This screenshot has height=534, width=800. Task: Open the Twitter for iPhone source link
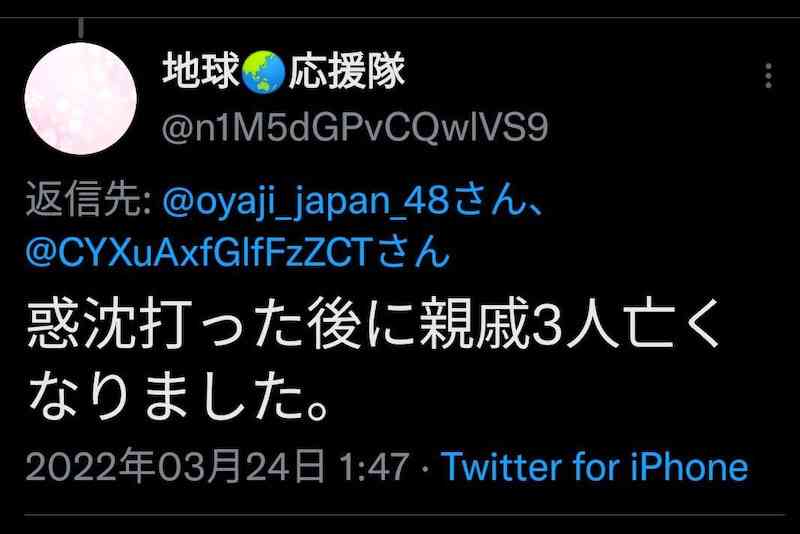595,467
